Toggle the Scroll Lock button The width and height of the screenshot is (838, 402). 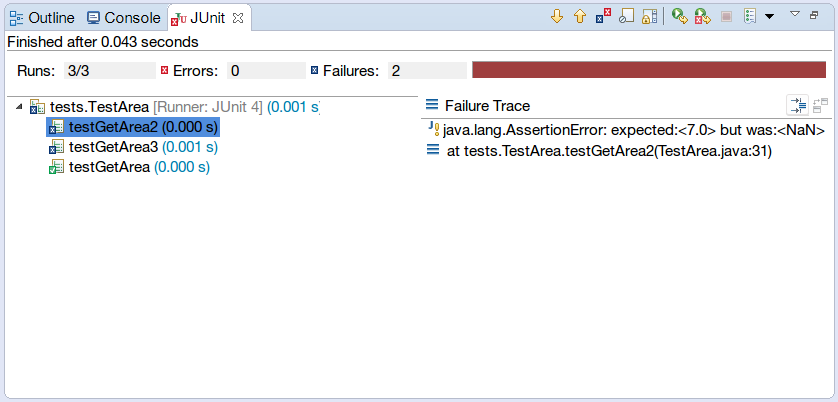point(650,16)
